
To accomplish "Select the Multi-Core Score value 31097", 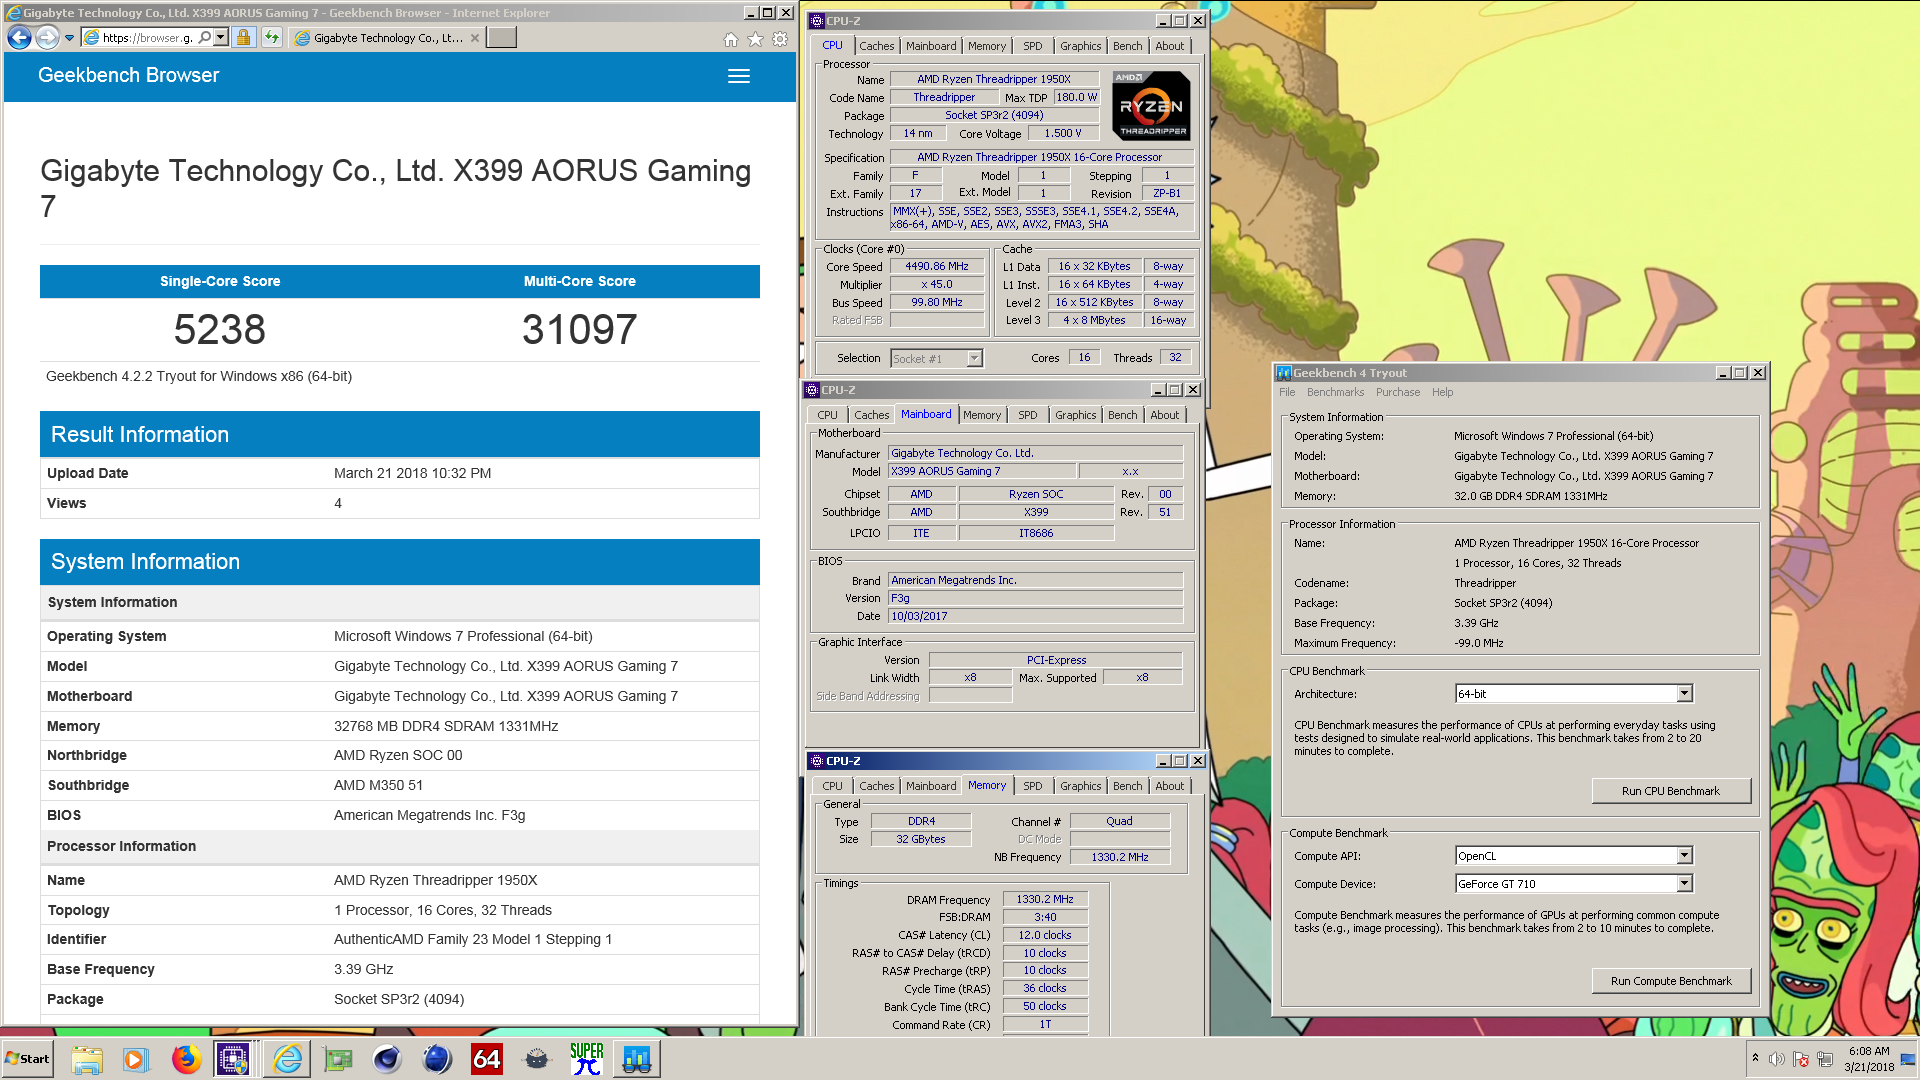I will (x=580, y=329).
